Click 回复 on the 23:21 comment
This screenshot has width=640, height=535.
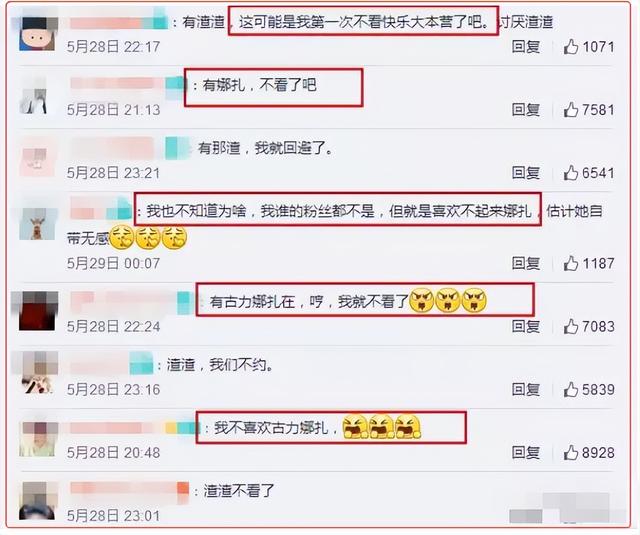(x=526, y=173)
